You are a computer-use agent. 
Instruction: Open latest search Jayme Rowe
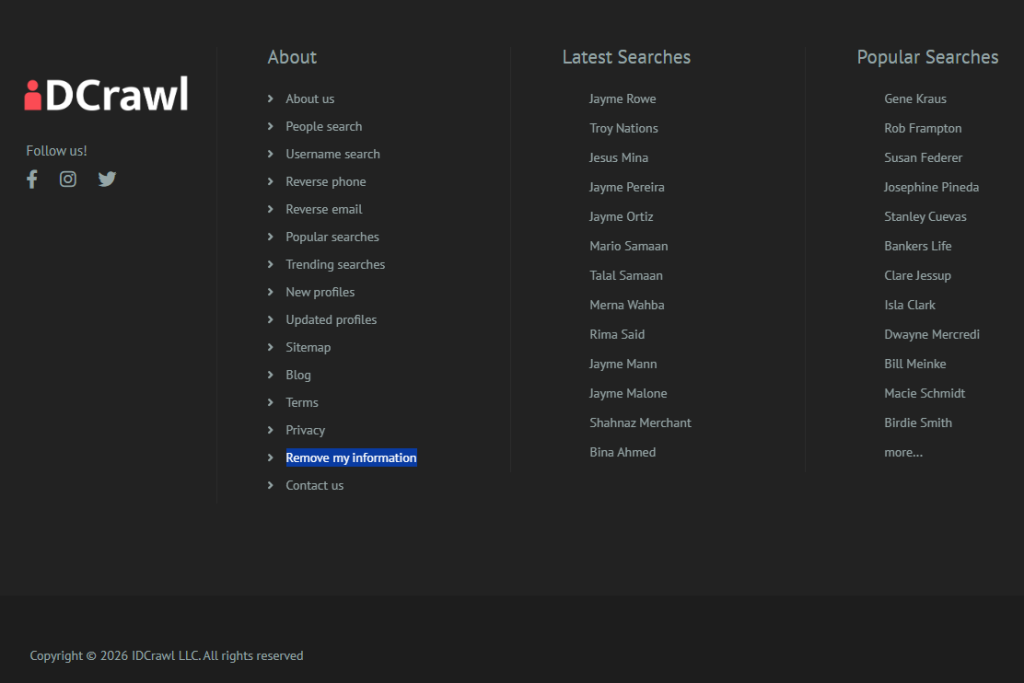[x=622, y=99]
